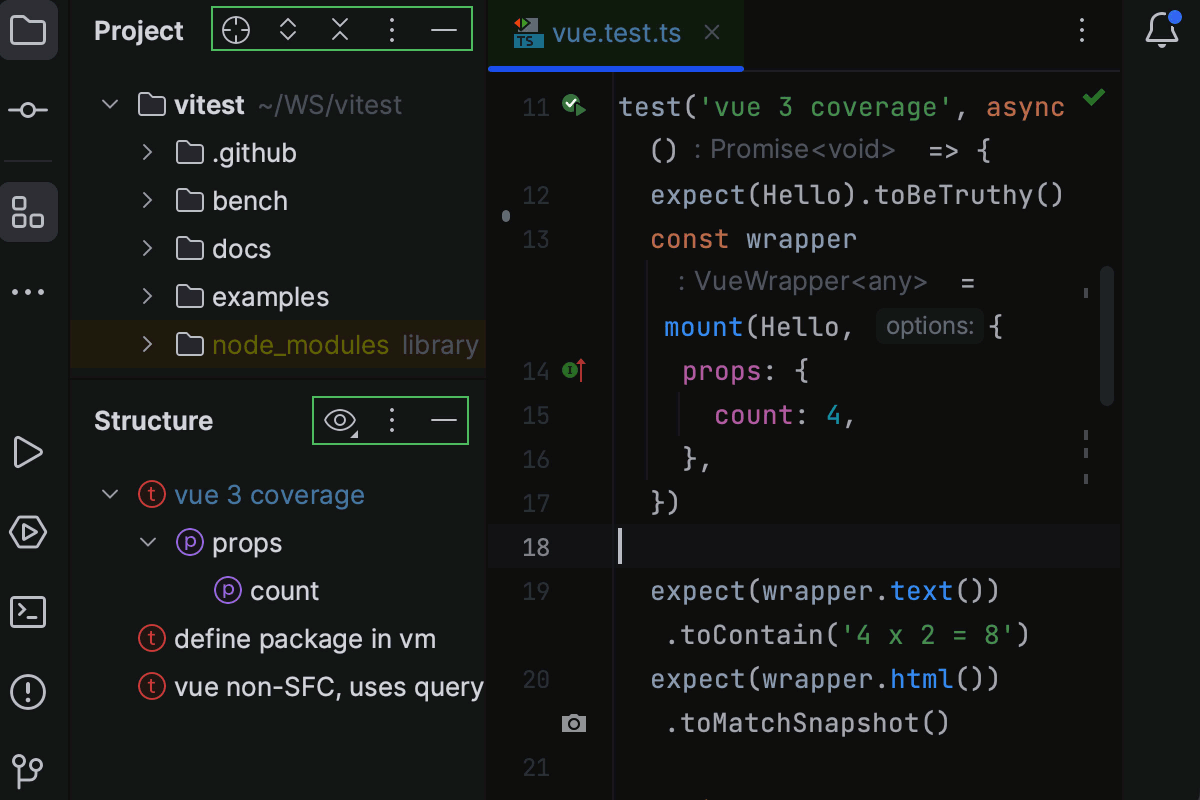Toggle Structure view options eye icon
The image size is (1200, 800).
pyautogui.click(x=340, y=421)
